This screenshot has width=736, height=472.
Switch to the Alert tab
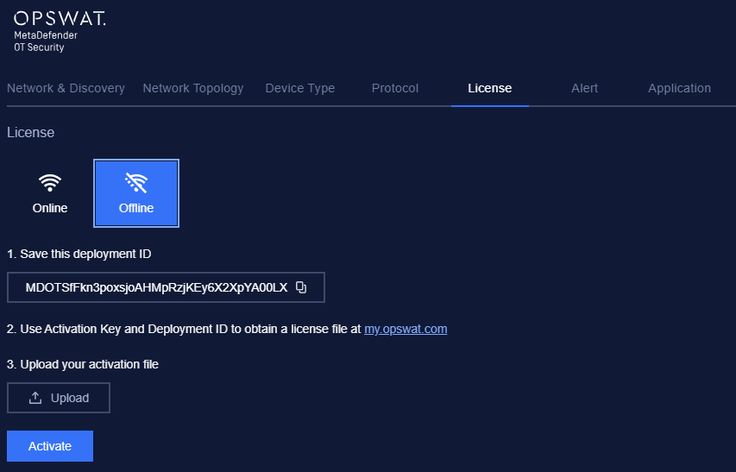[x=584, y=88]
